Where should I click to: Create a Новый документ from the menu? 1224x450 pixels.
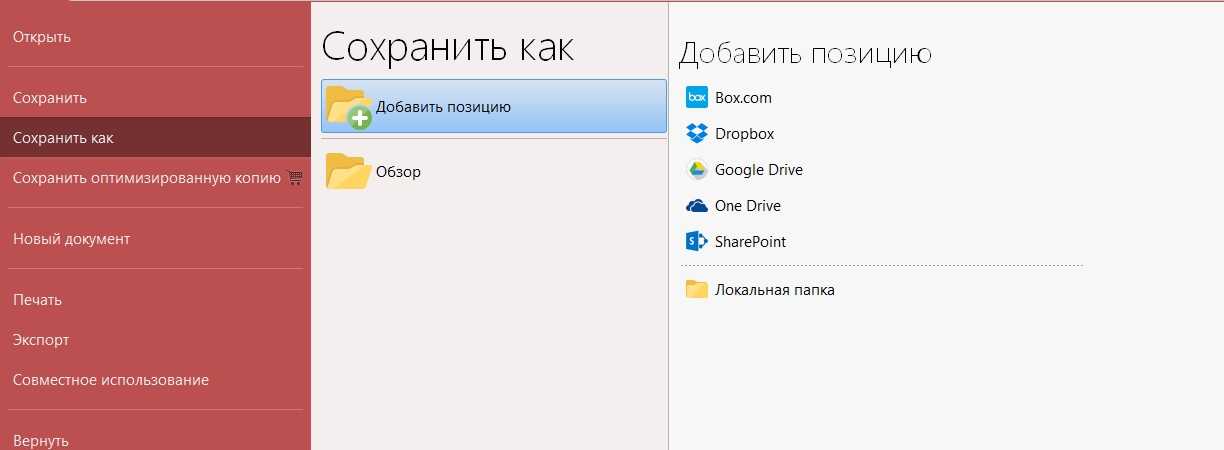click(71, 239)
